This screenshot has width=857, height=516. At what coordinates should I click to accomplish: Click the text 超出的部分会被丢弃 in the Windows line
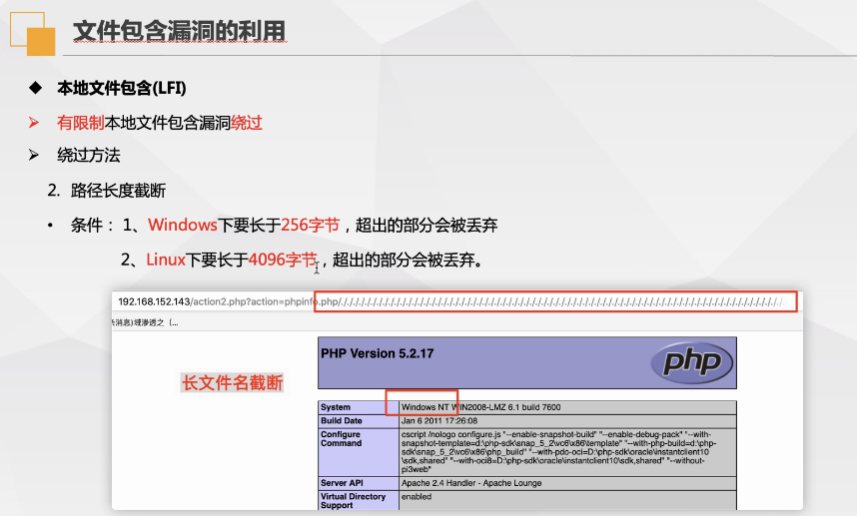point(426,225)
